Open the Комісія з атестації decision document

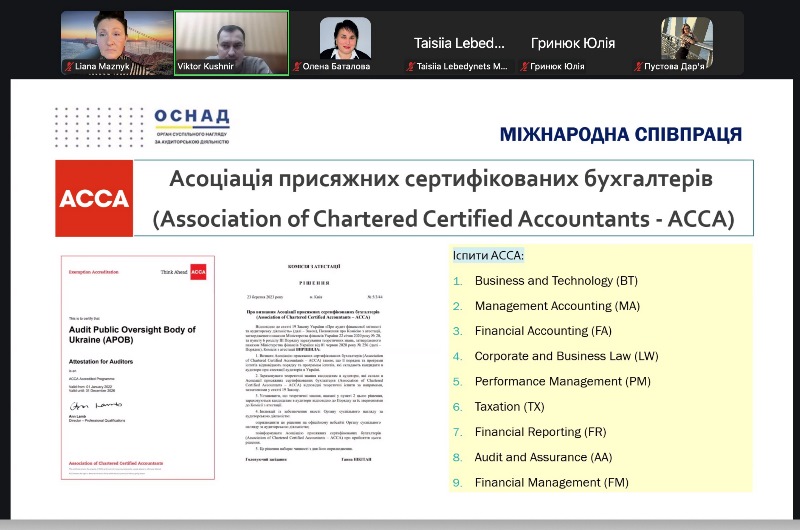tap(314, 362)
